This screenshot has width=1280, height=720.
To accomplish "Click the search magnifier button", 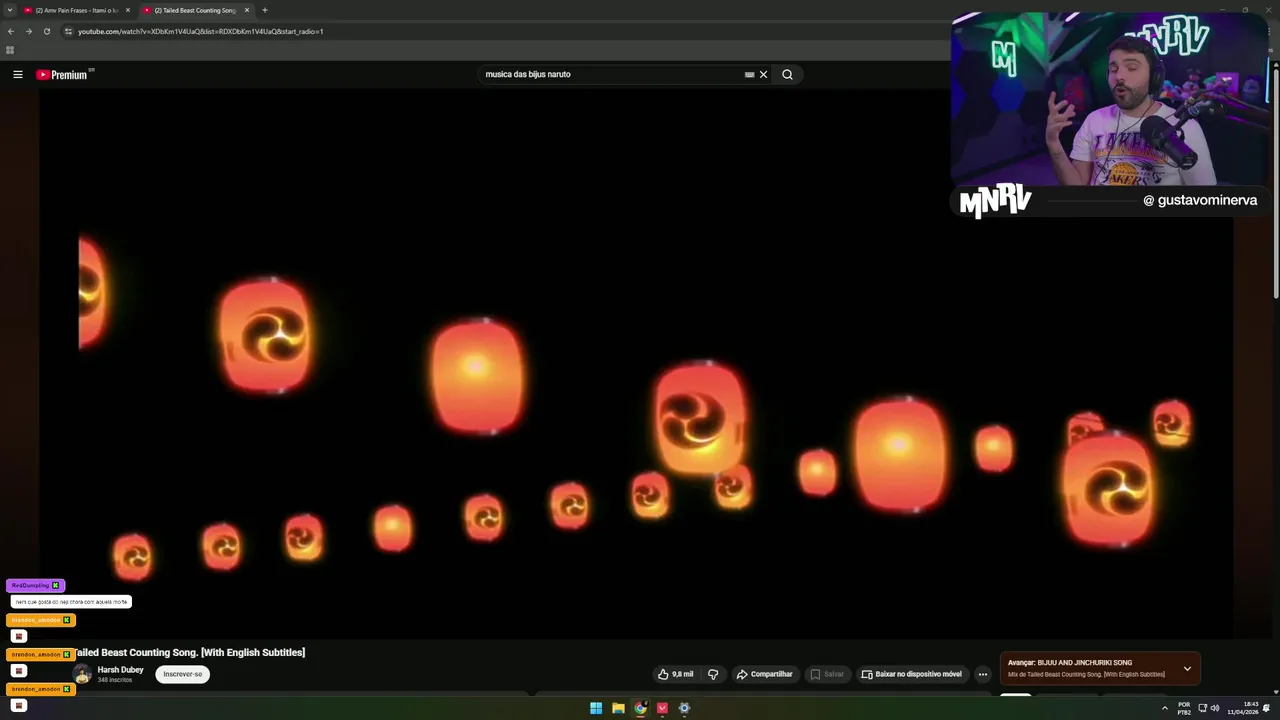I will pyautogui.click(x=787, y=74).
